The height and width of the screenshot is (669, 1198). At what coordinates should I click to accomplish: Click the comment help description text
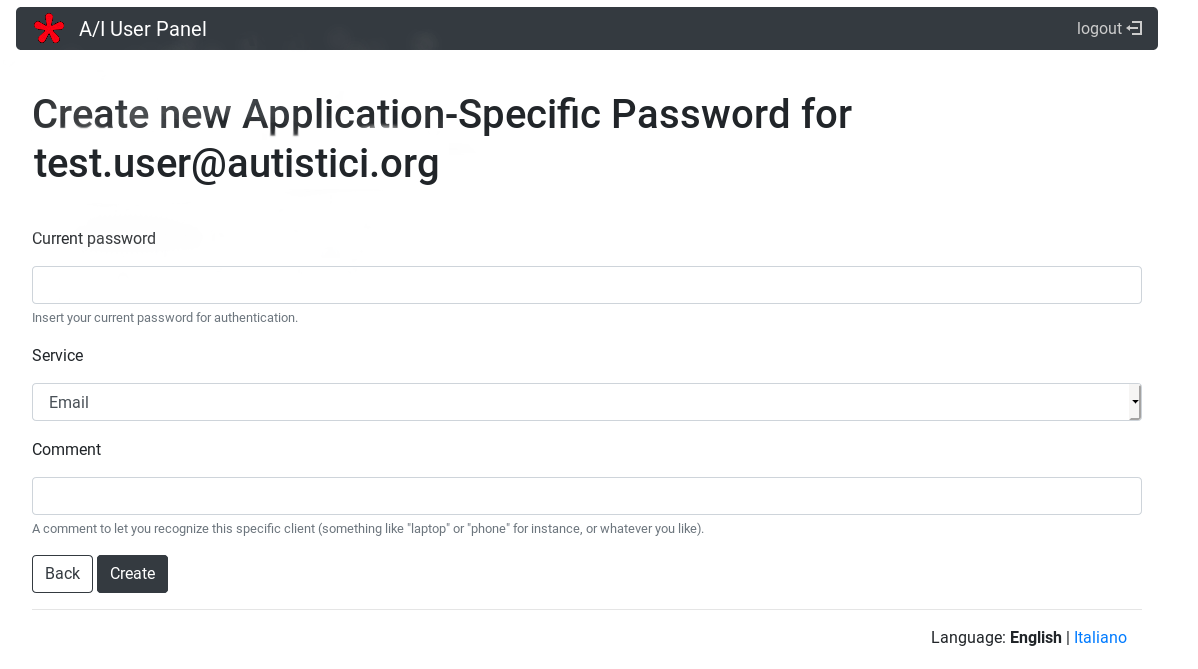tap(368, 529)
